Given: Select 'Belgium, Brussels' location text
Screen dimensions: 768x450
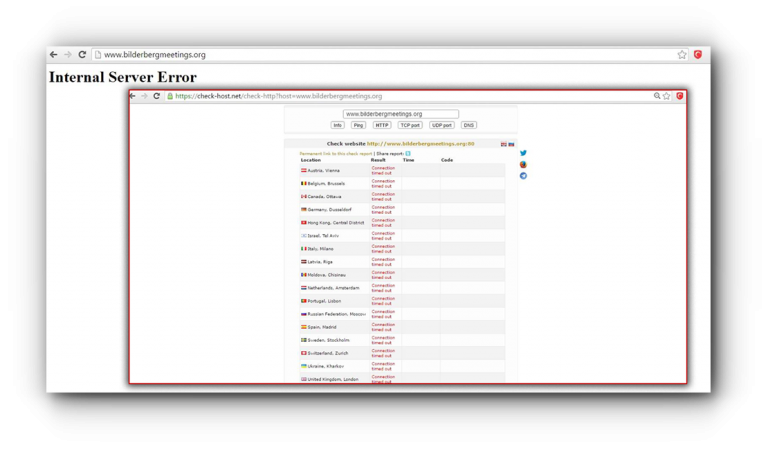Looking at the screenshot, I should point(326,184).
